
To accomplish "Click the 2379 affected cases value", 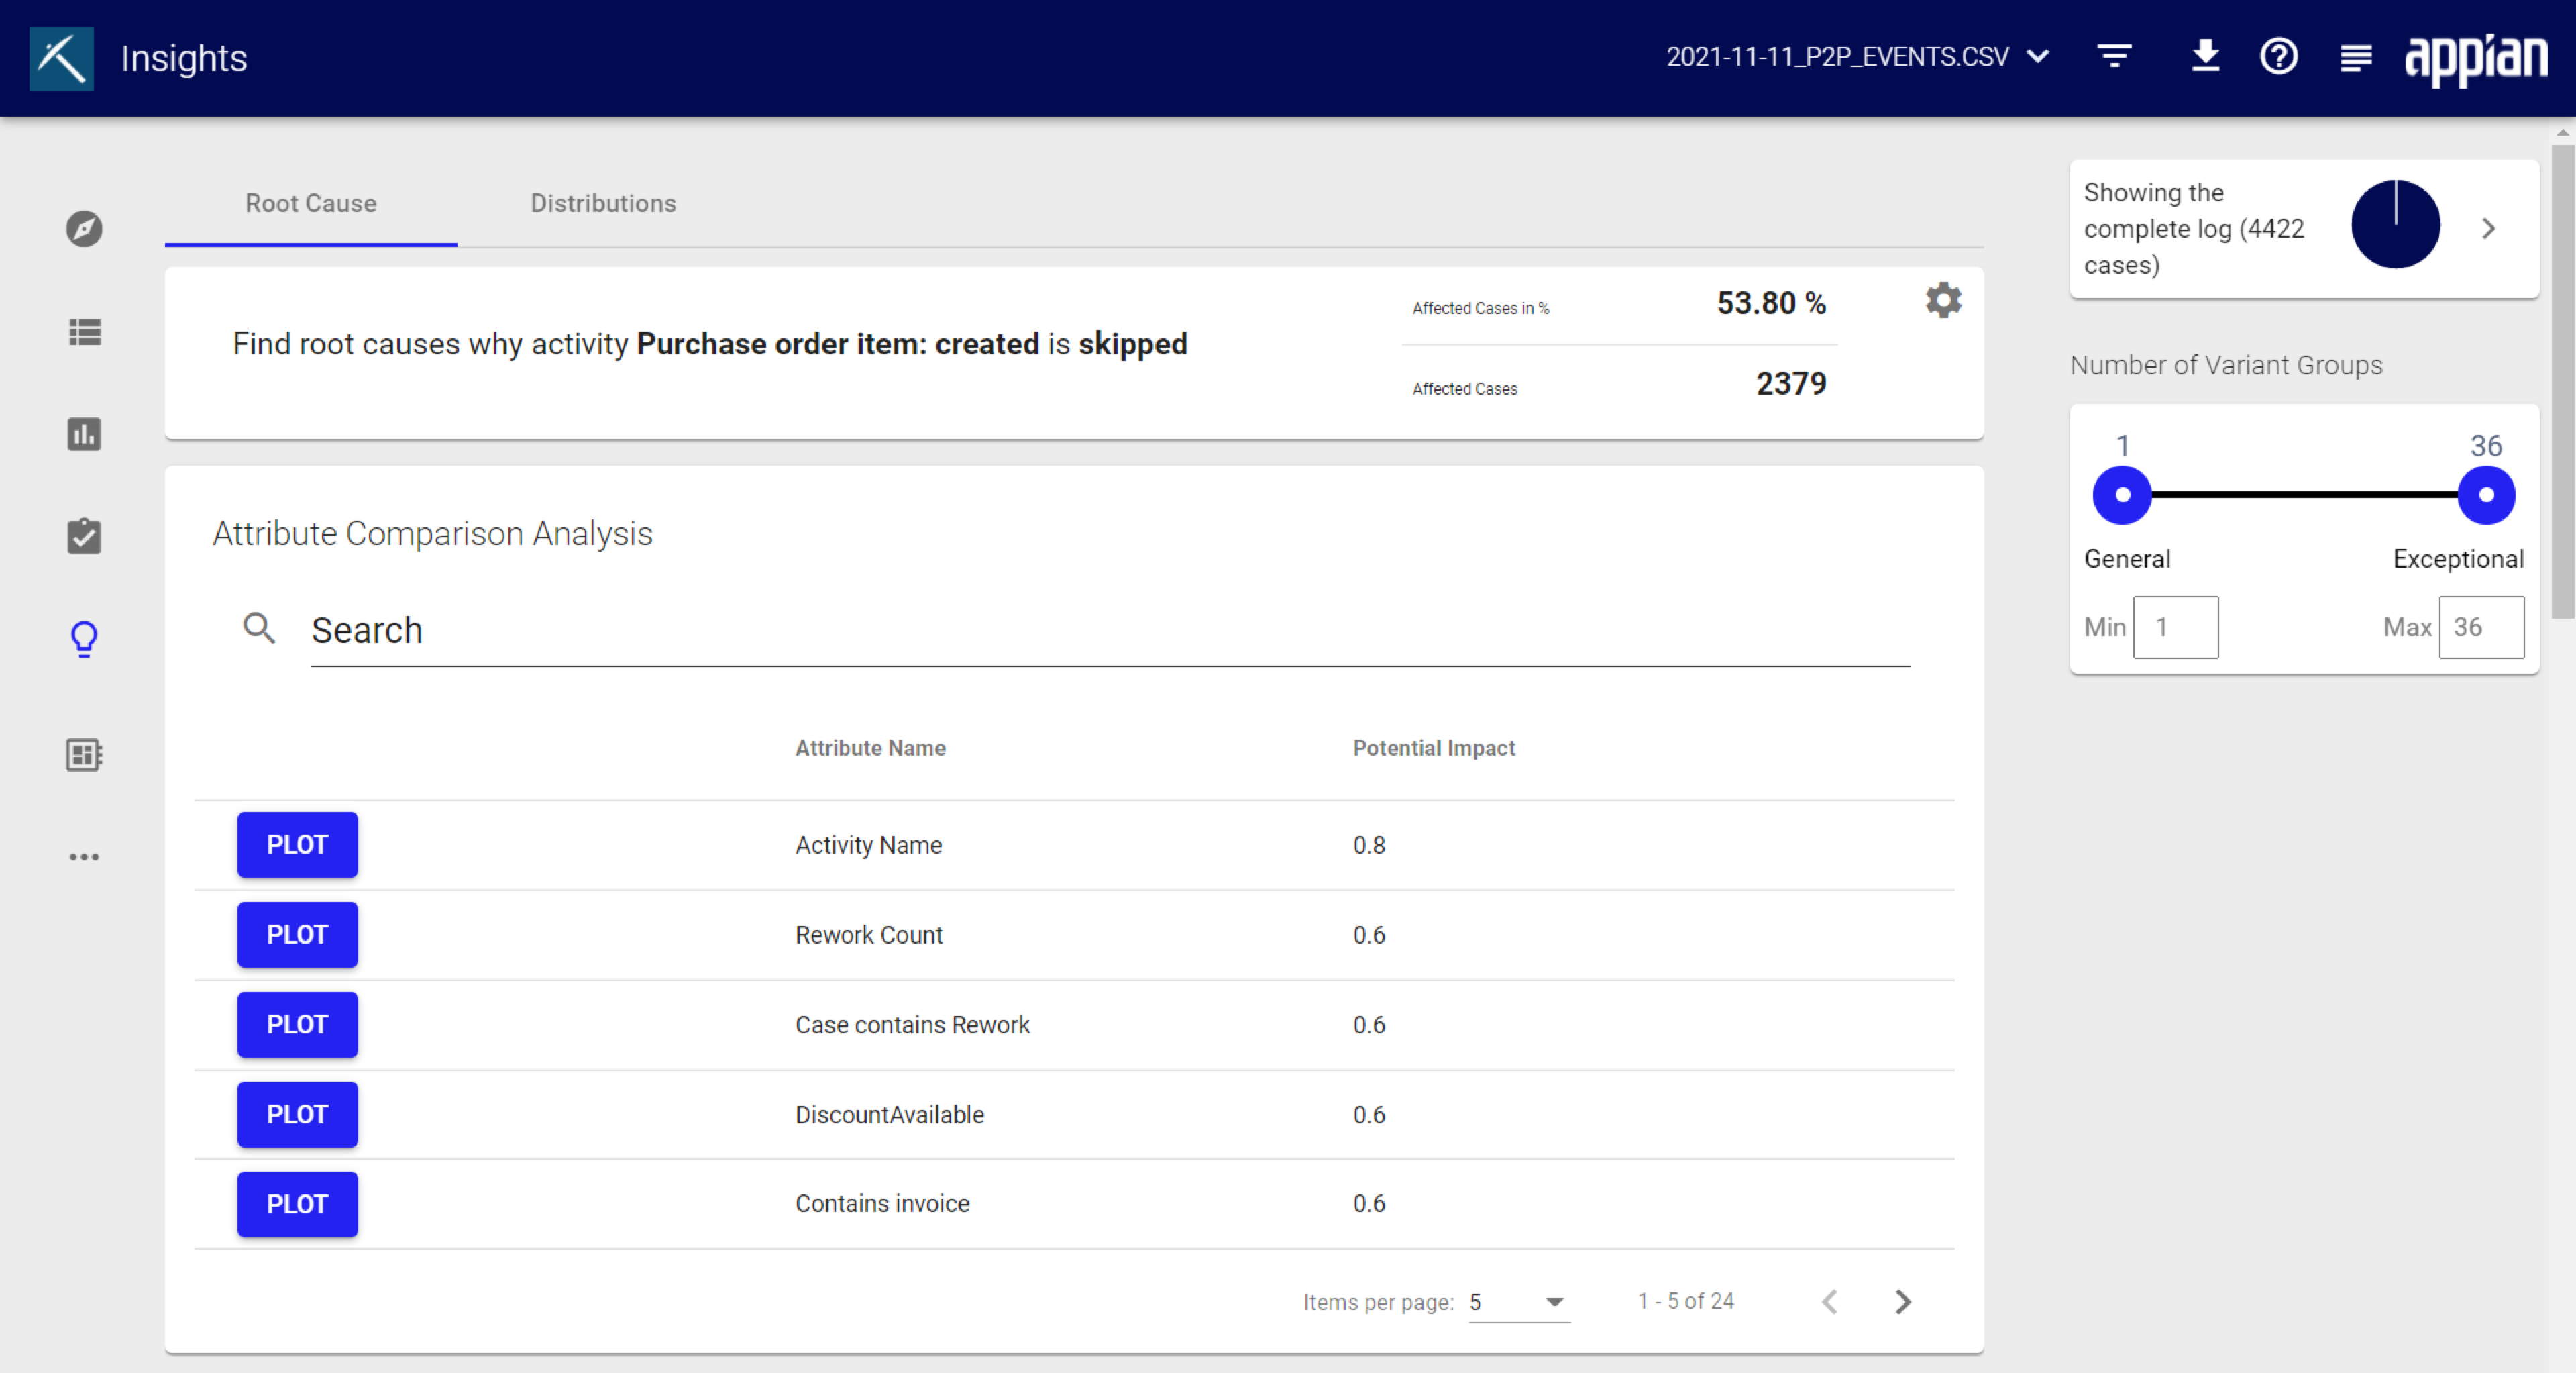I will (1791, 383).
